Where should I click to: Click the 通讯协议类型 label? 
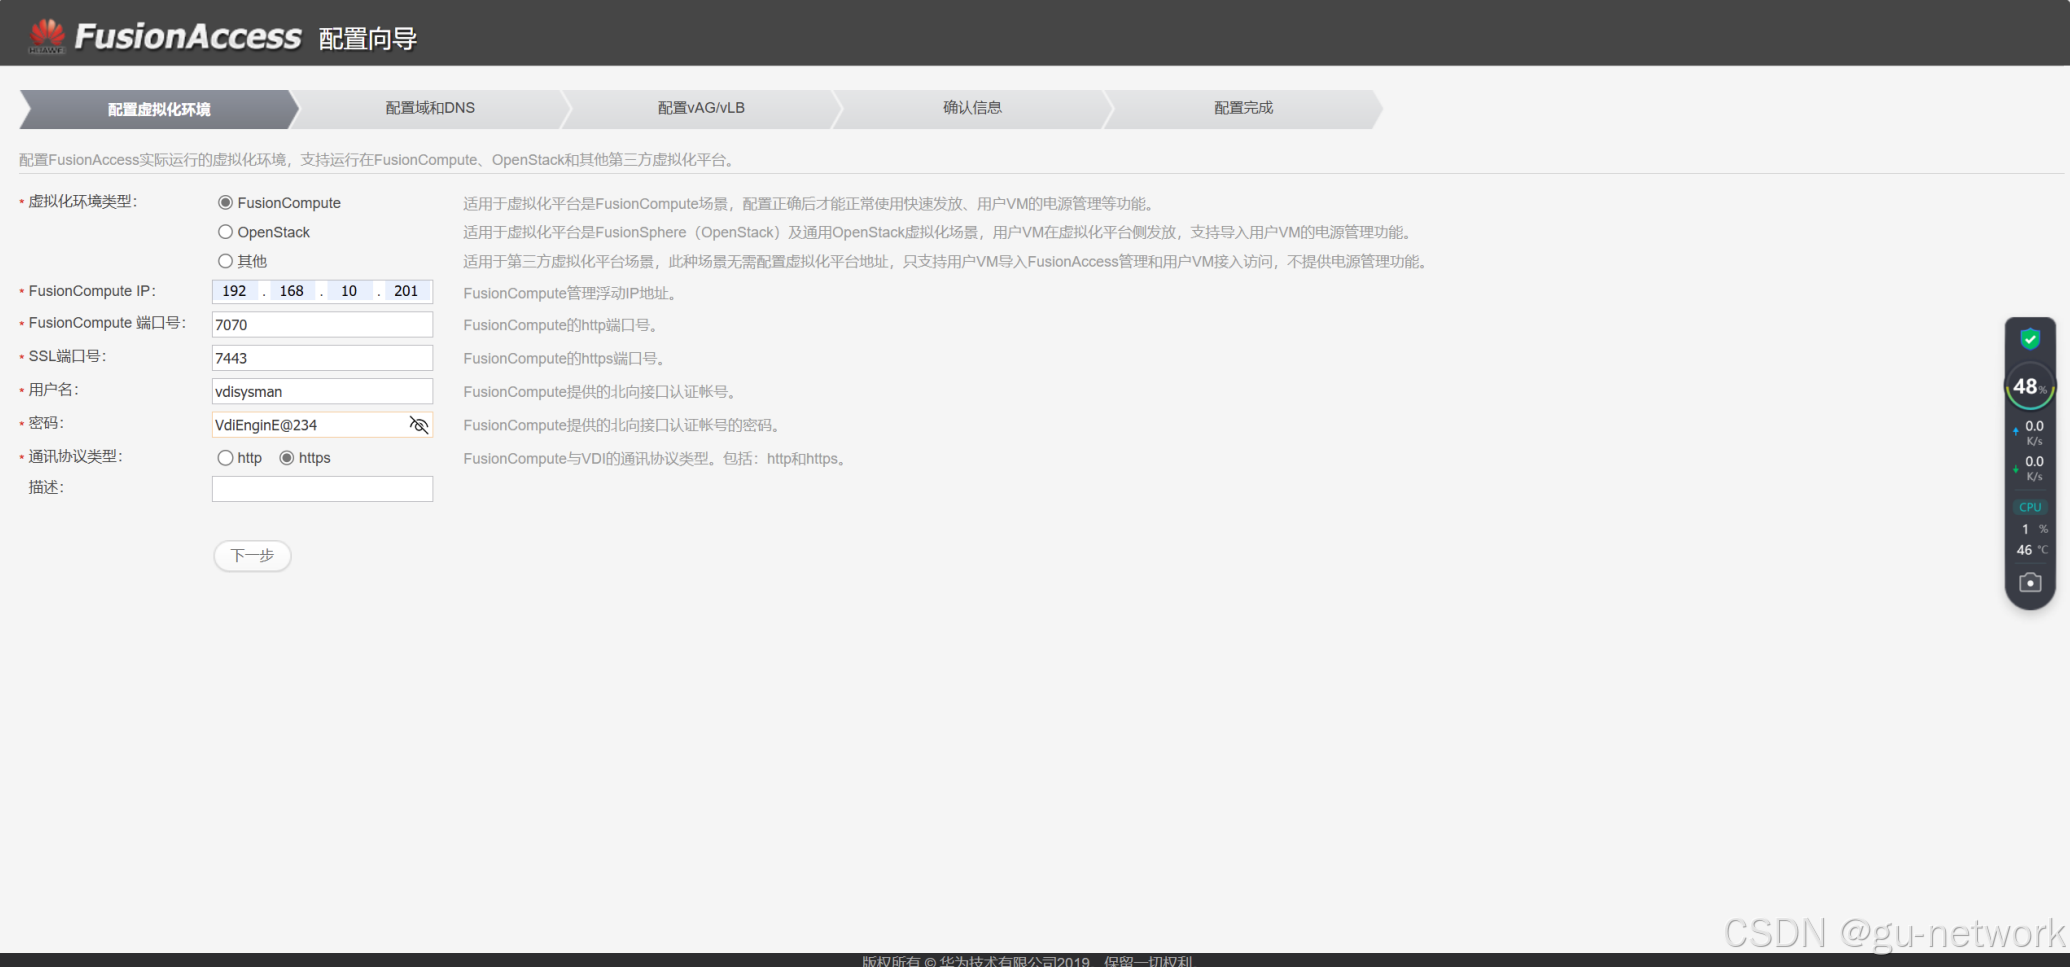coord(75,457)
